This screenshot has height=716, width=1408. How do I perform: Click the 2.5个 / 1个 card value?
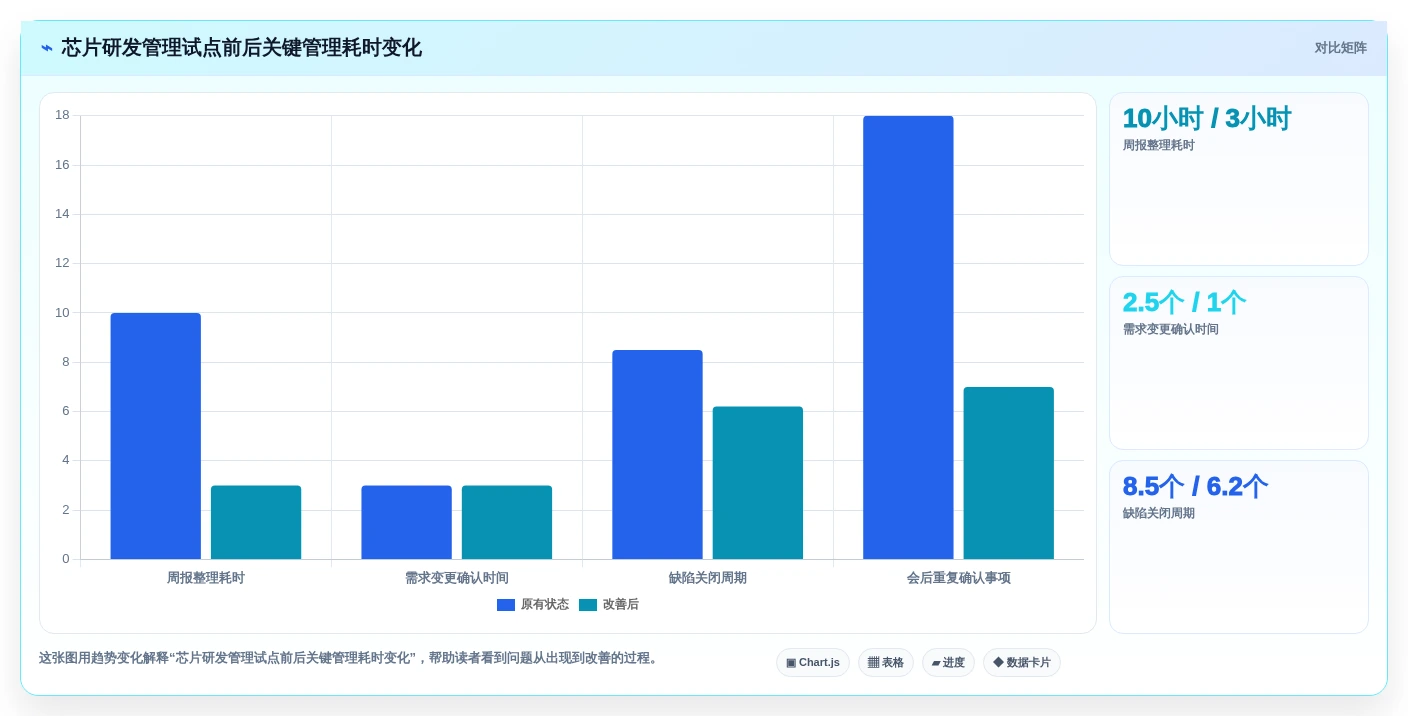tap(1184, 302)
